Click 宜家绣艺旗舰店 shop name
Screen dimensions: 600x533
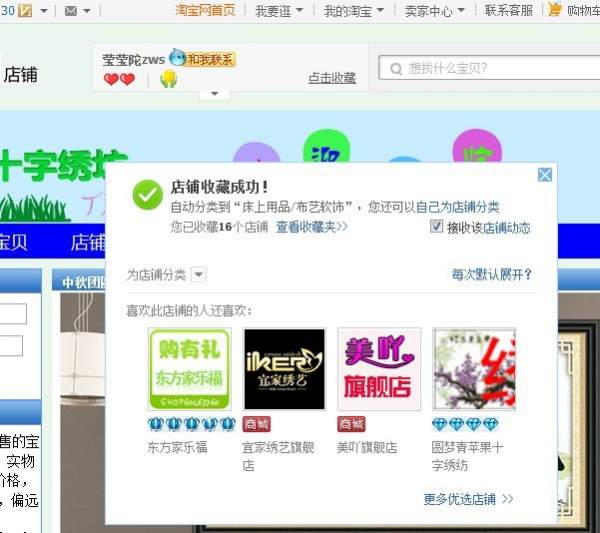(278, 456)
